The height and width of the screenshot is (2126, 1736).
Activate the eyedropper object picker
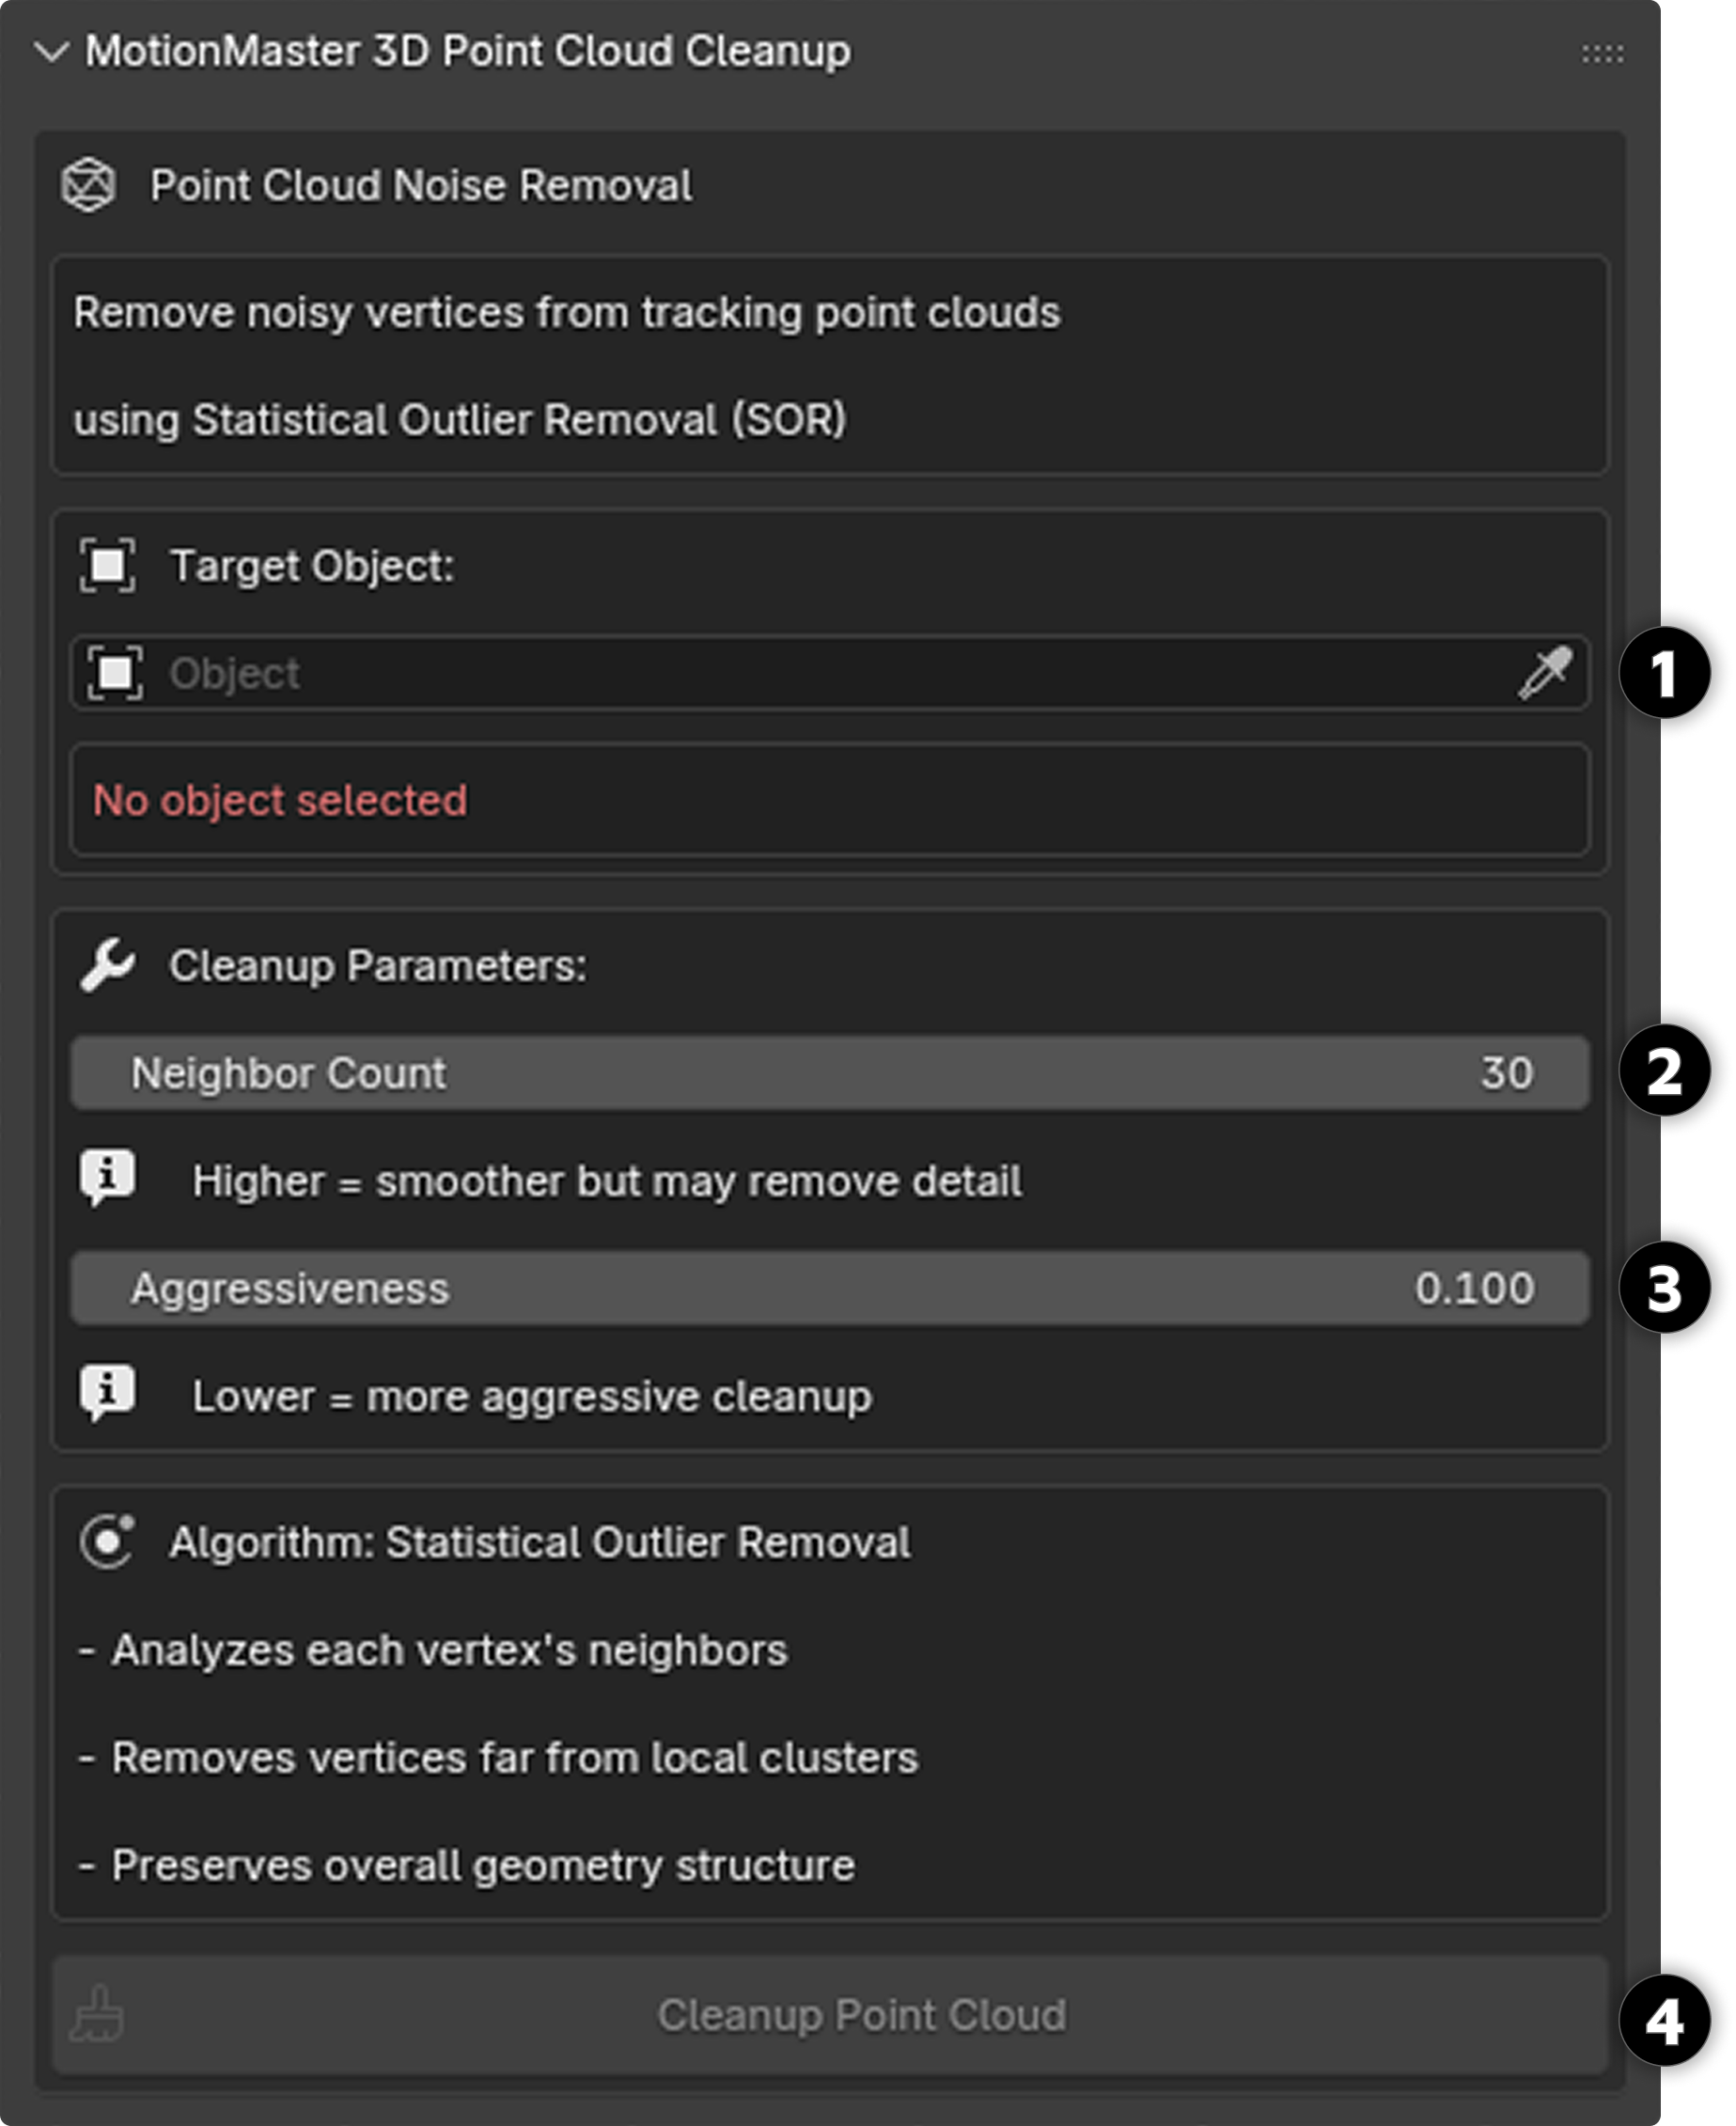(x=1544, y=673)
